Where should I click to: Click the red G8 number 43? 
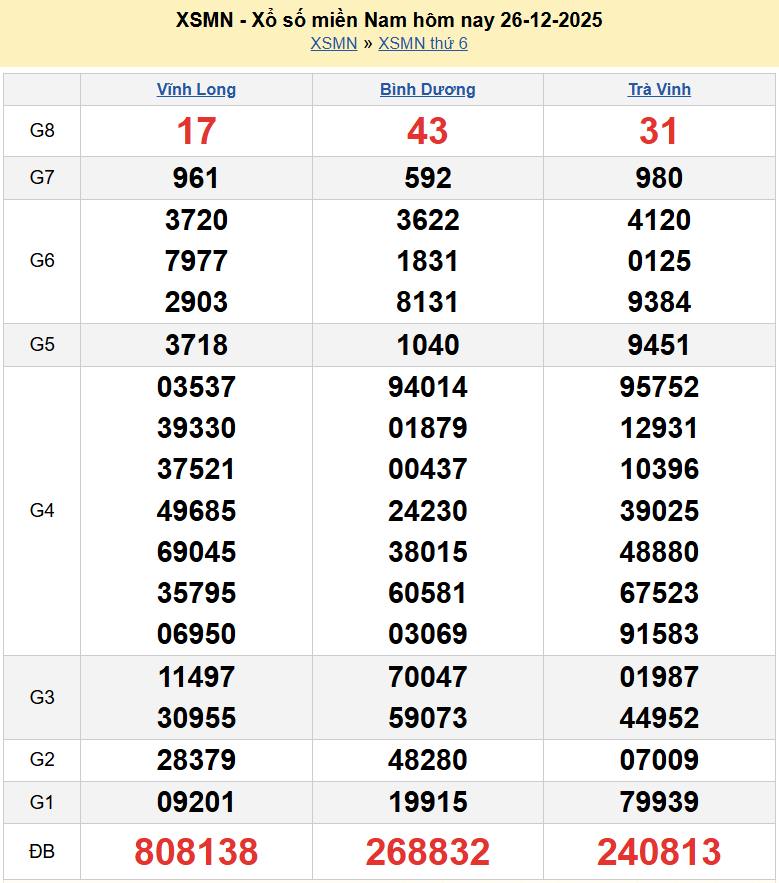(x=427, y=131)
